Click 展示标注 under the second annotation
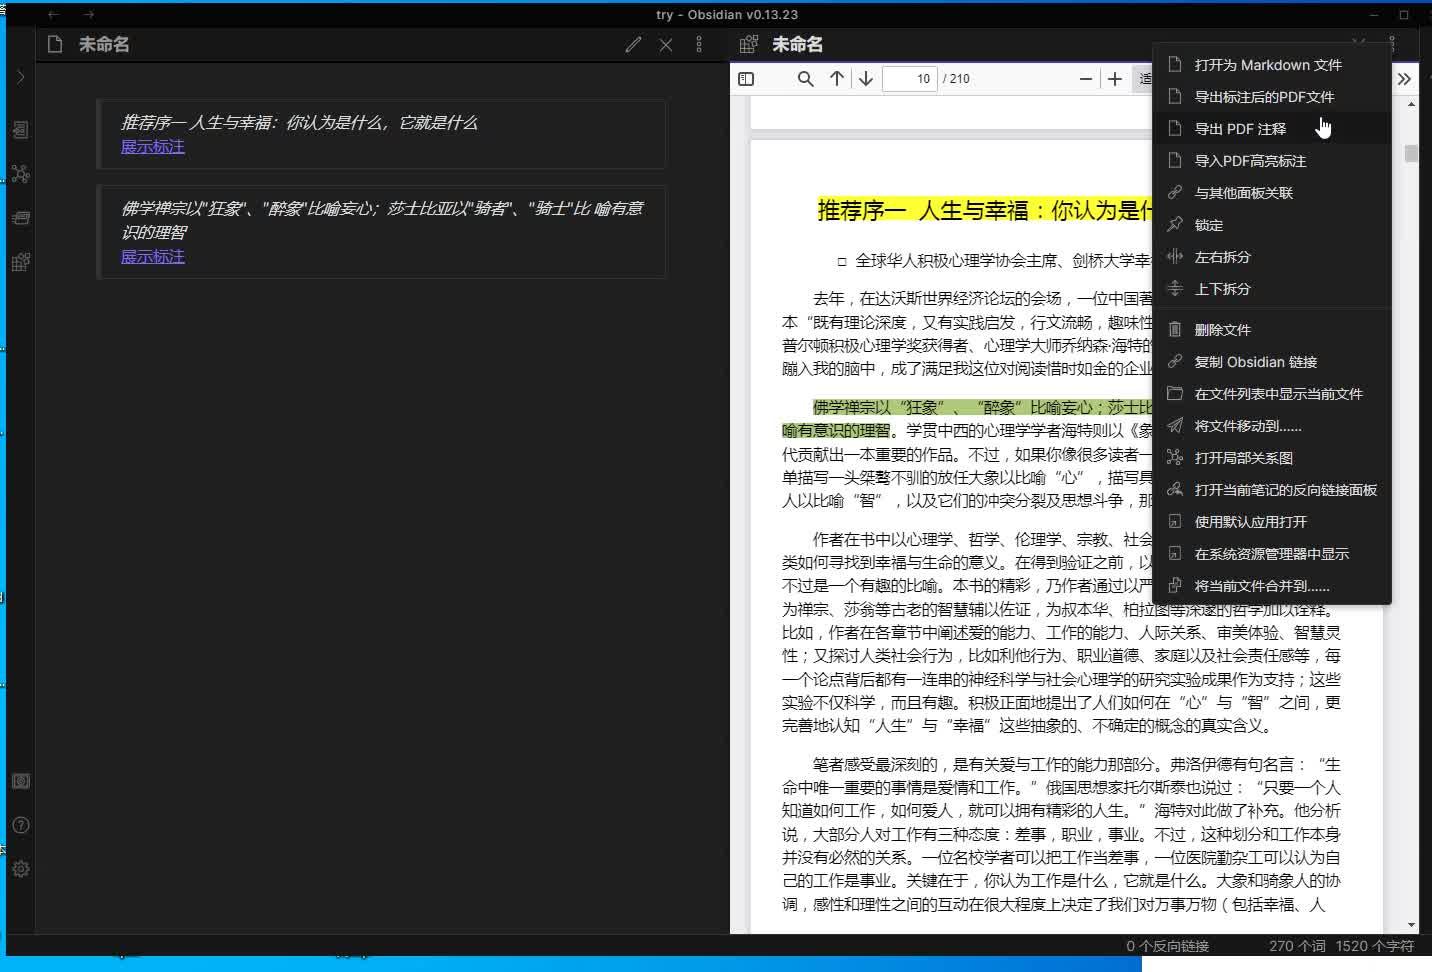 (x=152, y=256)
